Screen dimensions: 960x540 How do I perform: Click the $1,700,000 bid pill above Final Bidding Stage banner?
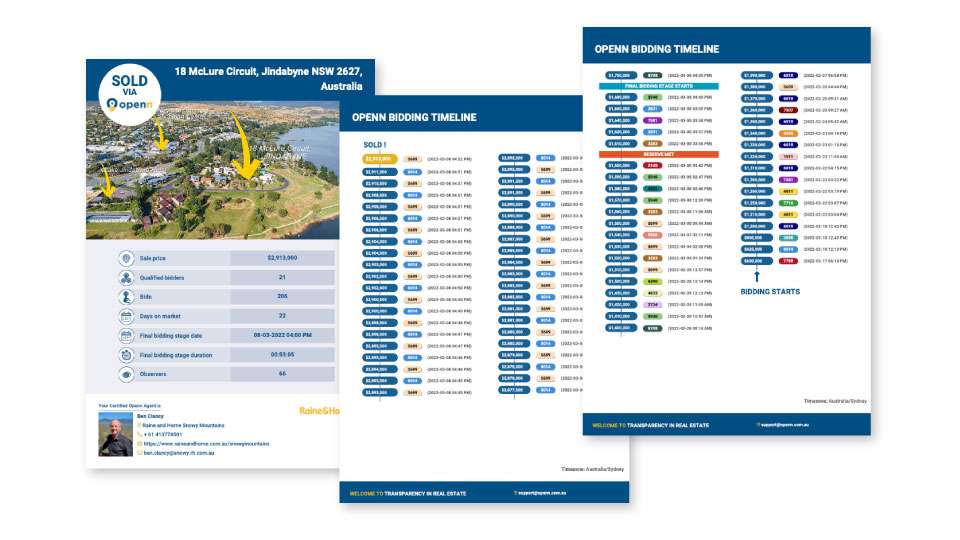click(621, 75)
